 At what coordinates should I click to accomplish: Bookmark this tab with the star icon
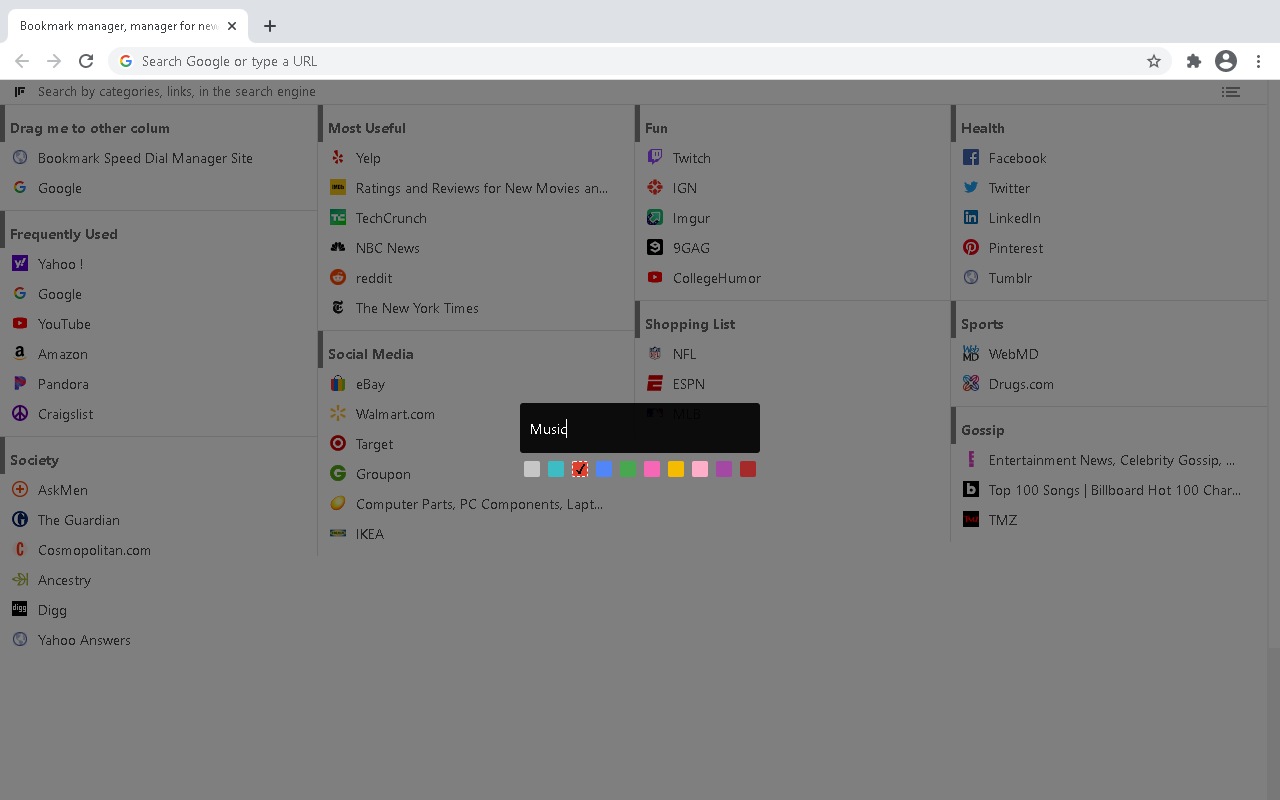click(1154, 61)
